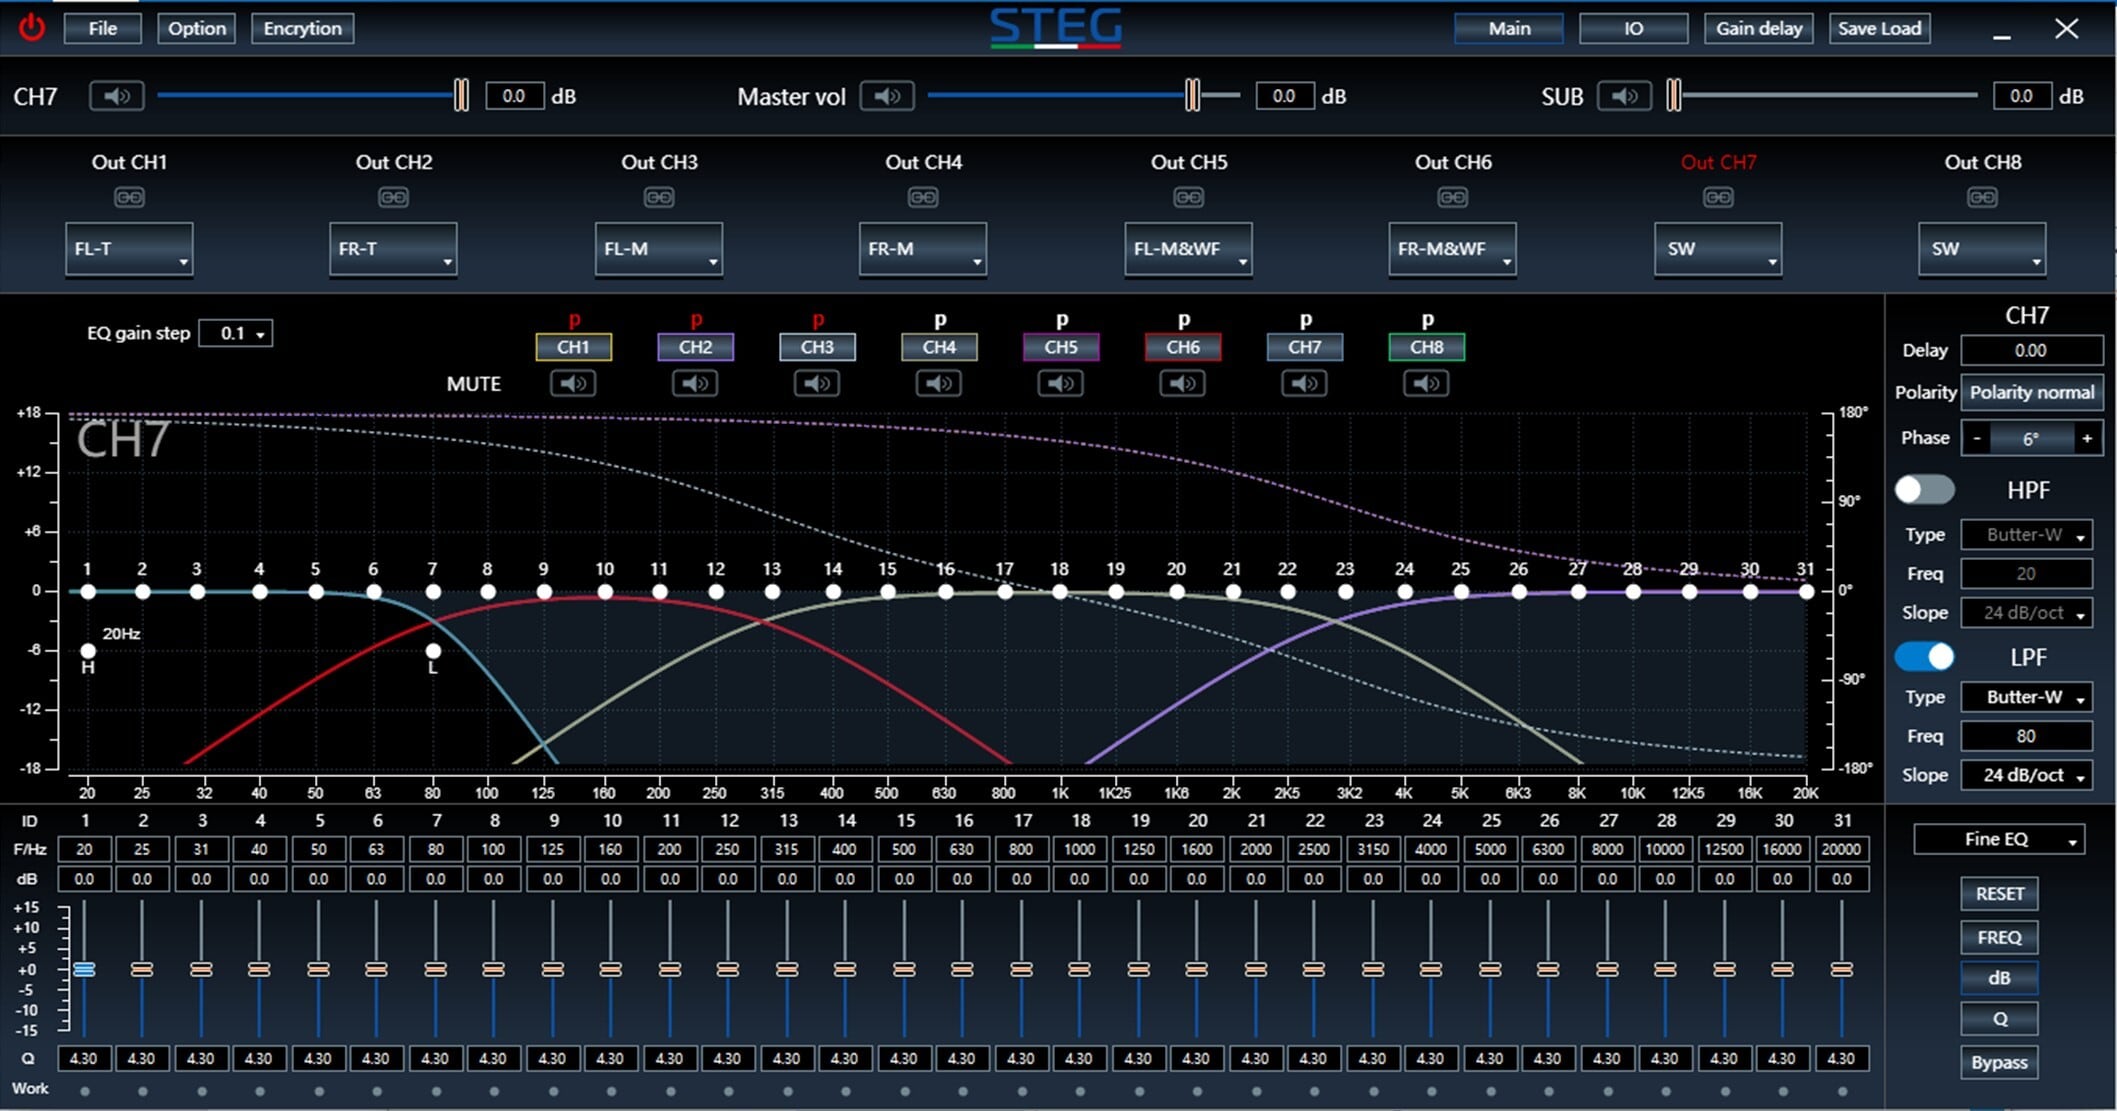Click the 1000 Hz EQ band slider
The width and height of the screenshot is (2117, 1111).
click(x=1079, y=969)
